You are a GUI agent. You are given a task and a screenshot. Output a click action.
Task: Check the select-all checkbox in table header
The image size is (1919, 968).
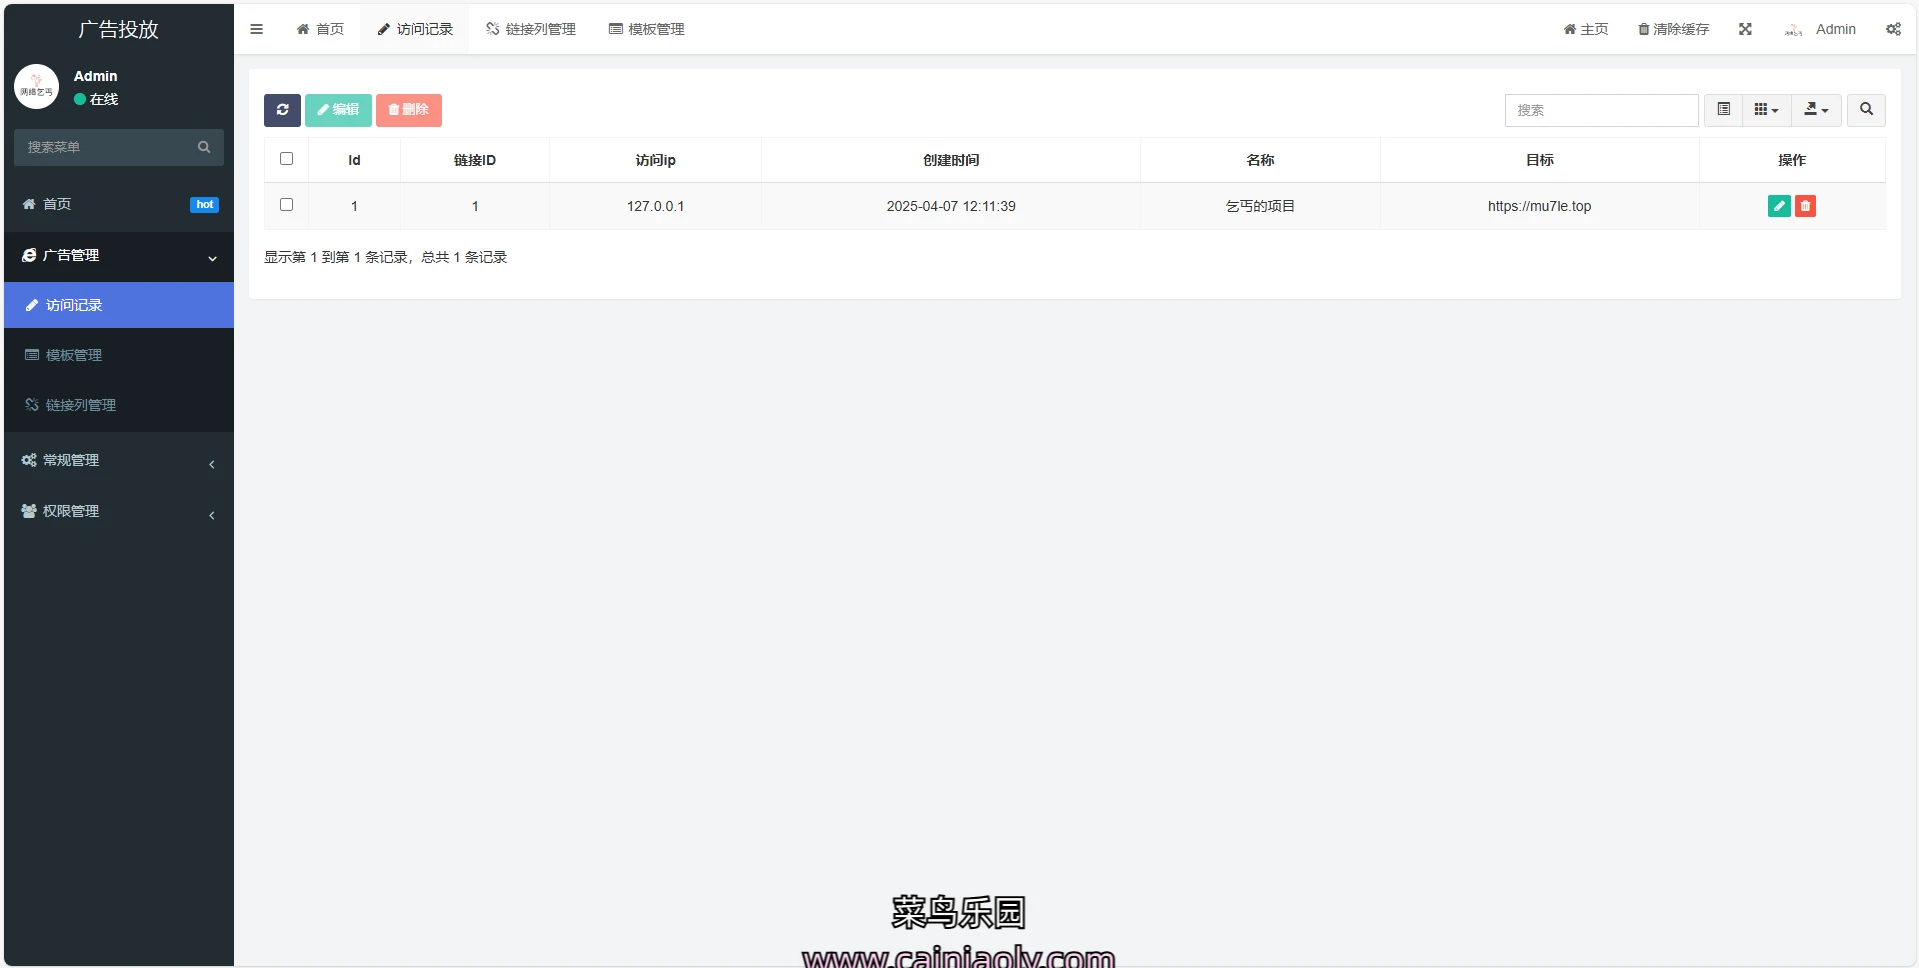point(286,159)
